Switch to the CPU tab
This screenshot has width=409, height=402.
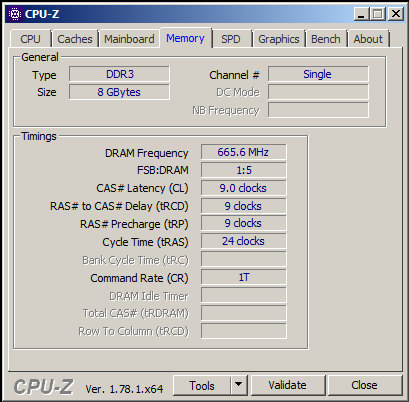click(x=30, y=39)
